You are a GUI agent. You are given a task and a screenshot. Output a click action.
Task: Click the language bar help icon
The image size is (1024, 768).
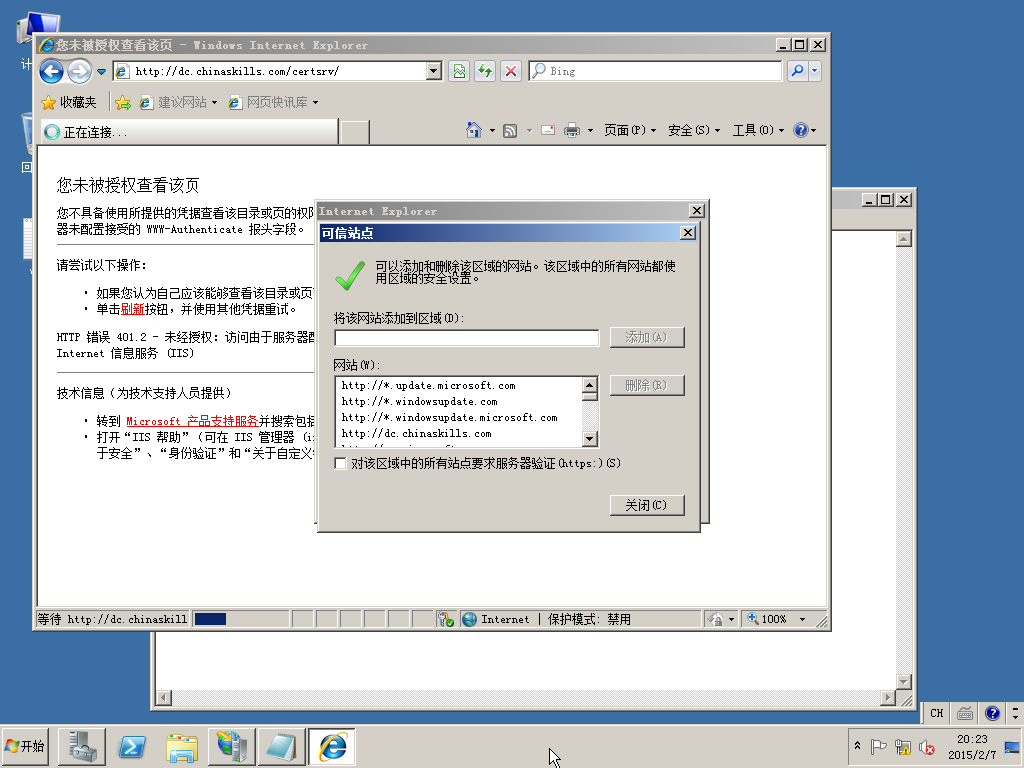[992, 713]
